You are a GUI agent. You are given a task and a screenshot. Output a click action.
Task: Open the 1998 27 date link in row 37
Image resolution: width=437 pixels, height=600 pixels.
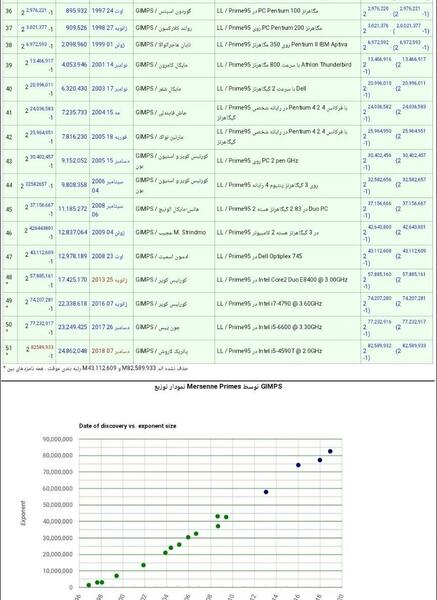109,28
